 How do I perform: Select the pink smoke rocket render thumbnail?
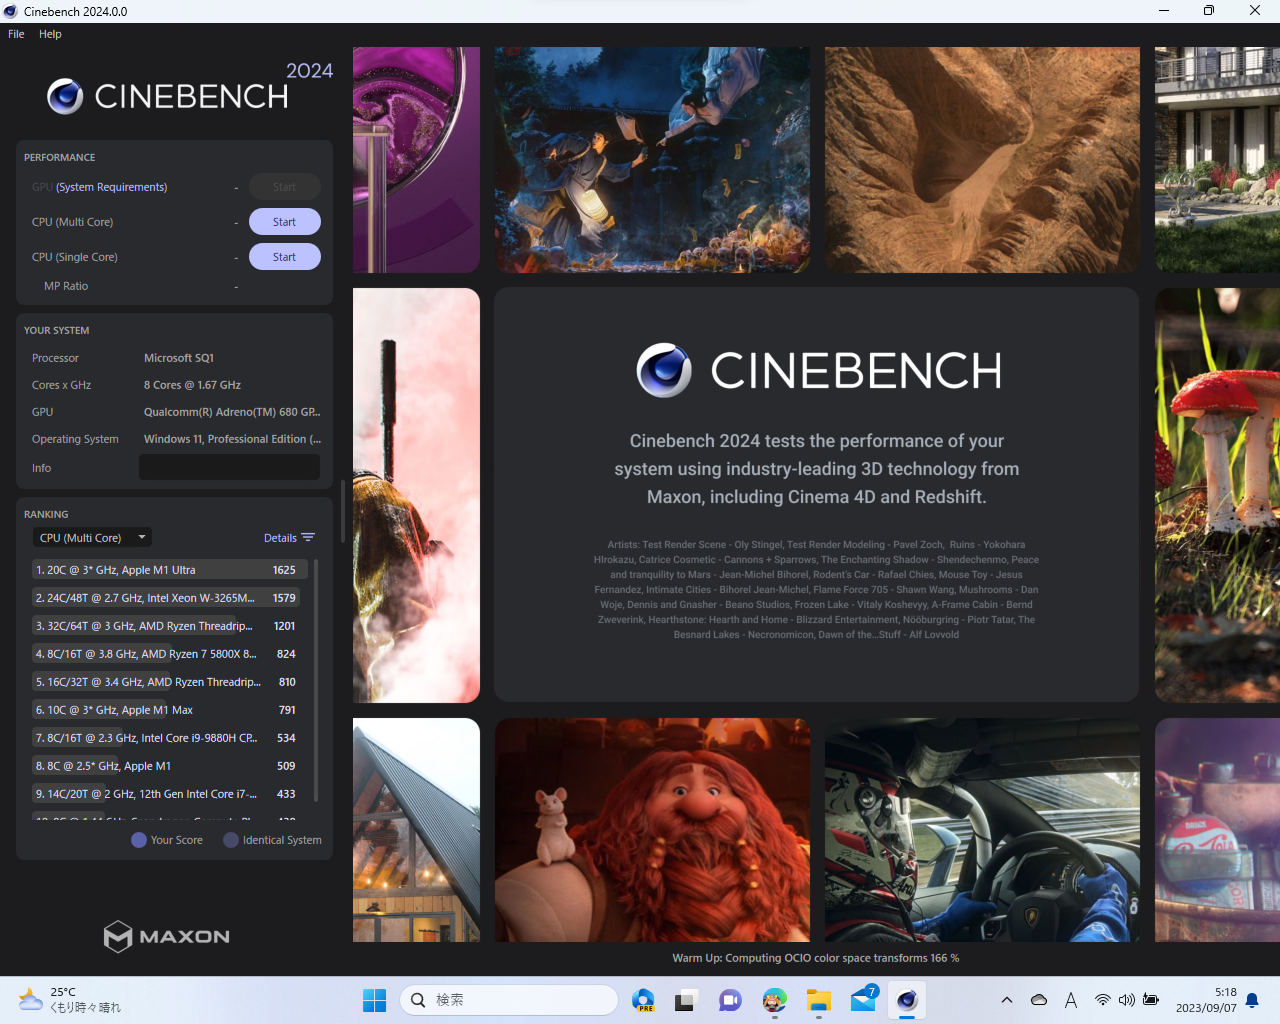[416, 495]
